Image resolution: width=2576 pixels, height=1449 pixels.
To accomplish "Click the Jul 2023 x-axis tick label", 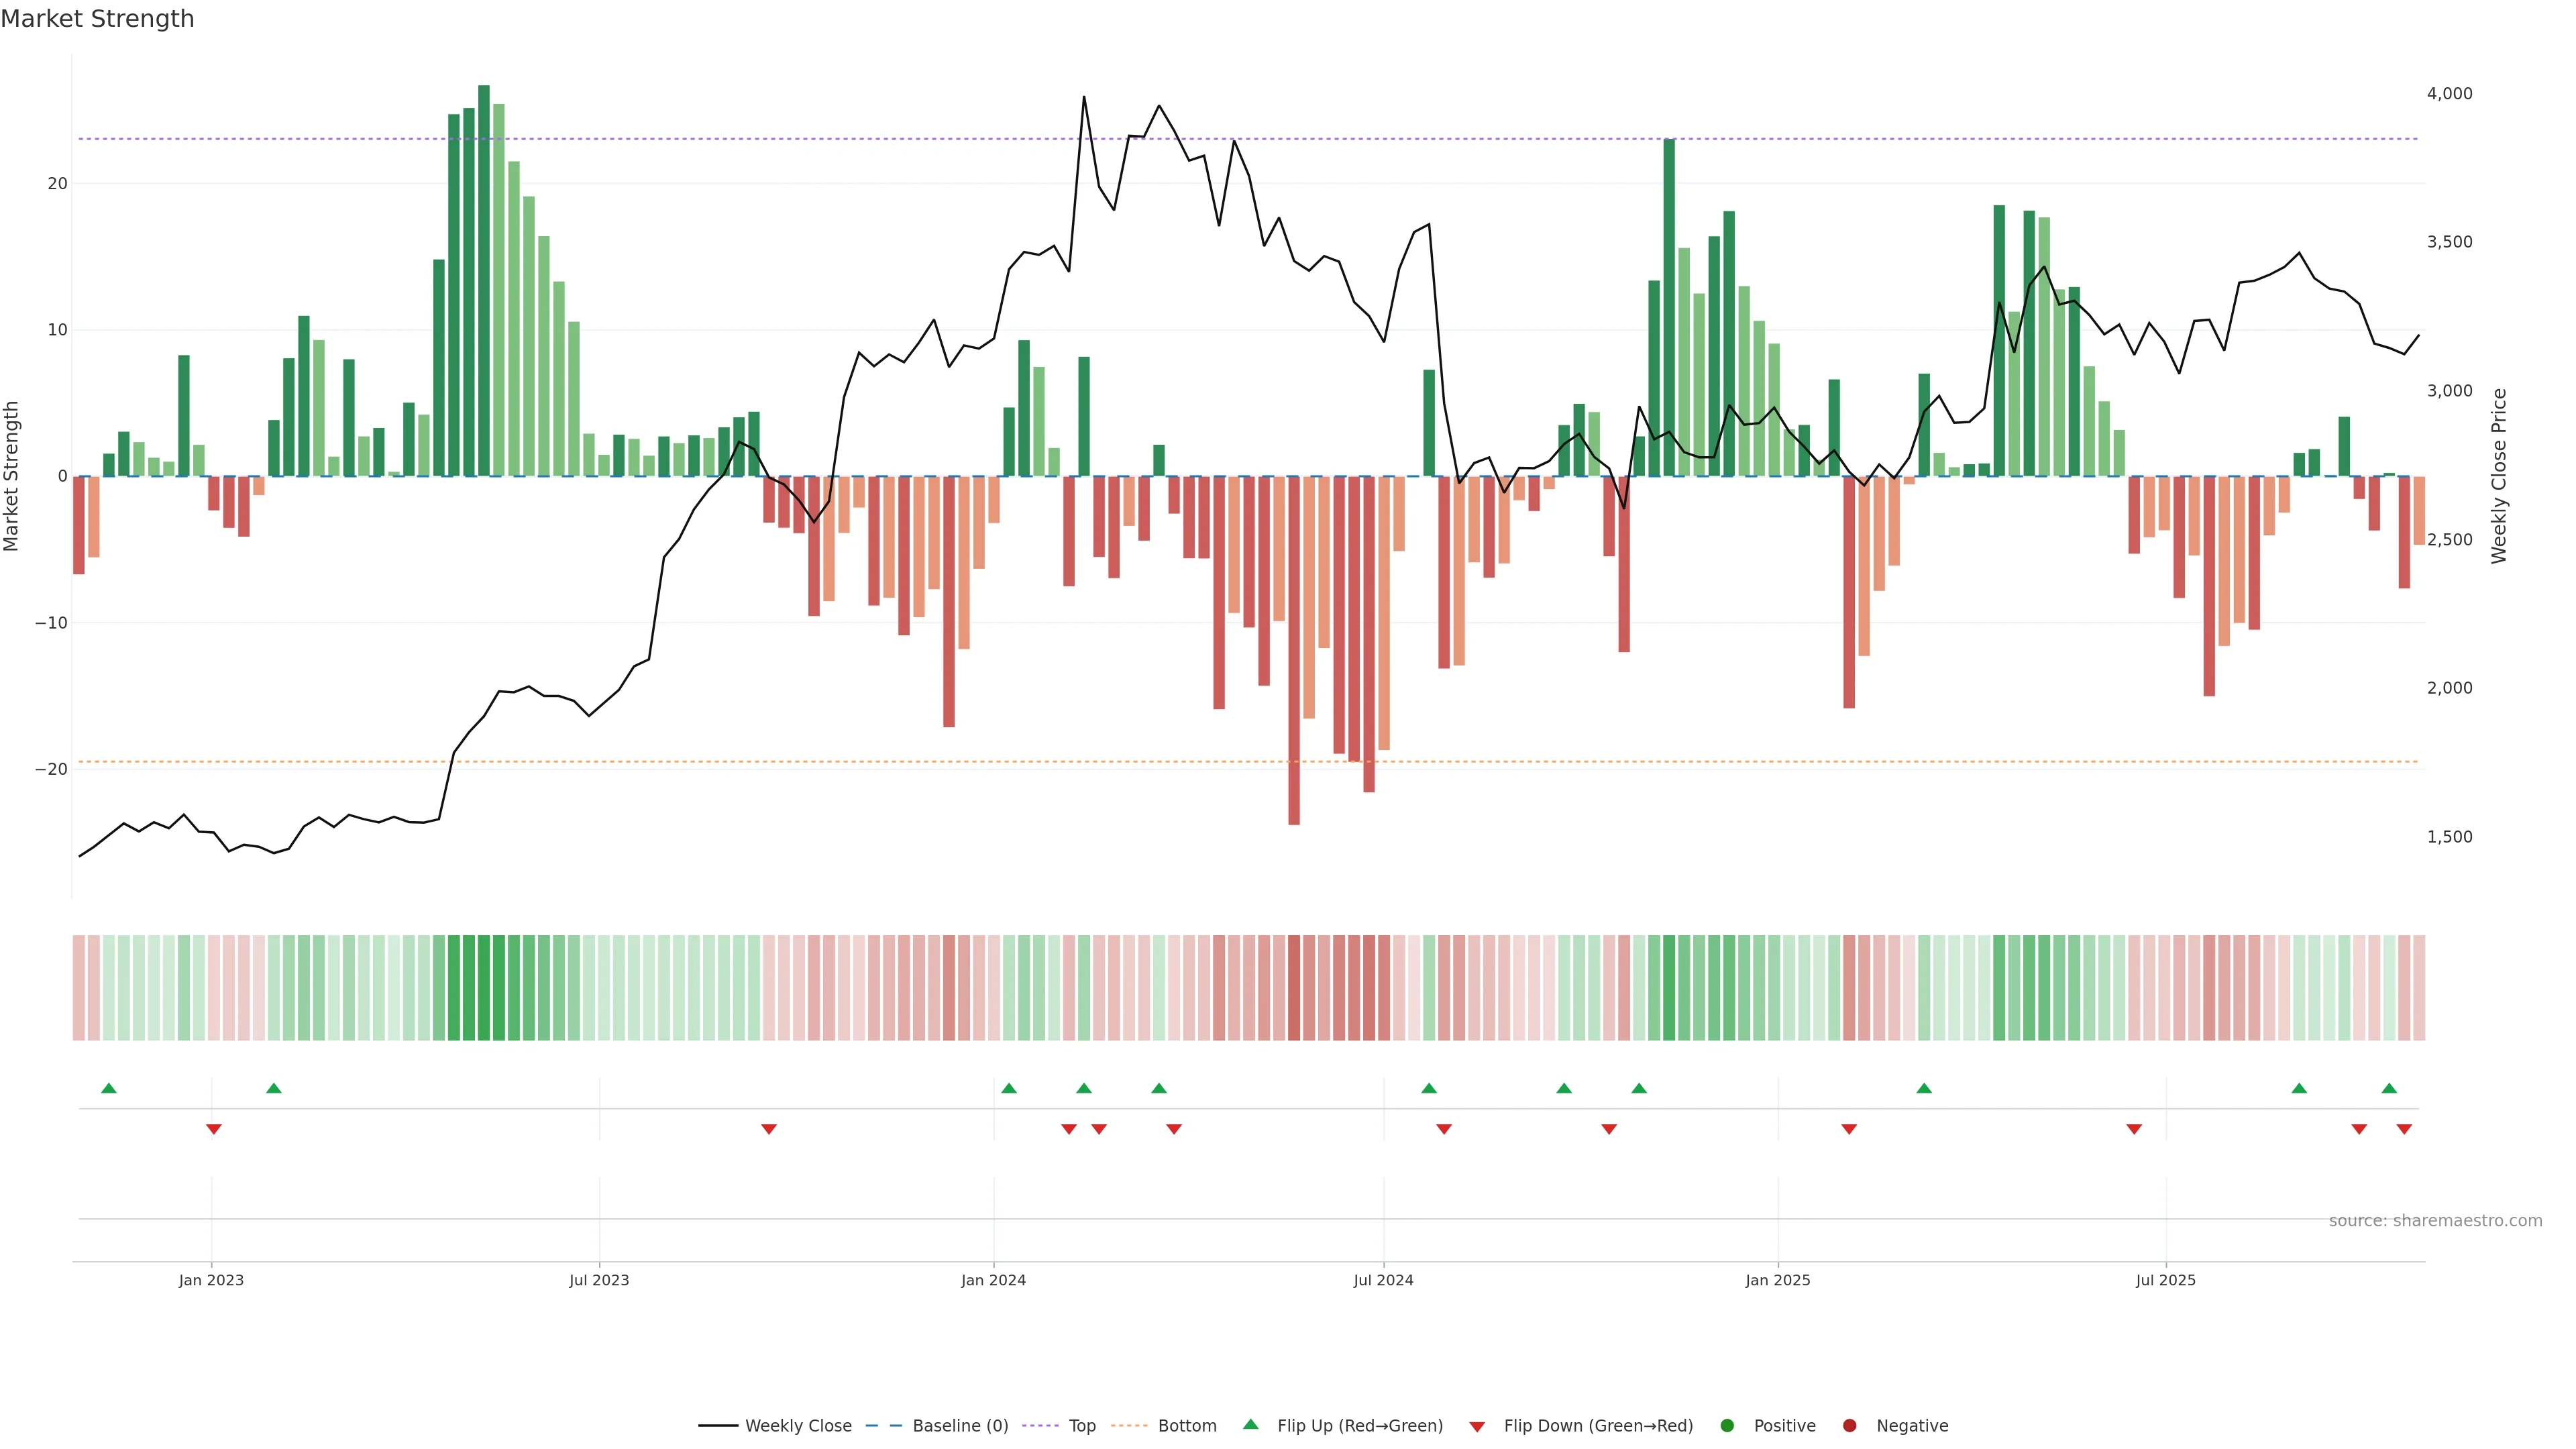I will 599,1280.
